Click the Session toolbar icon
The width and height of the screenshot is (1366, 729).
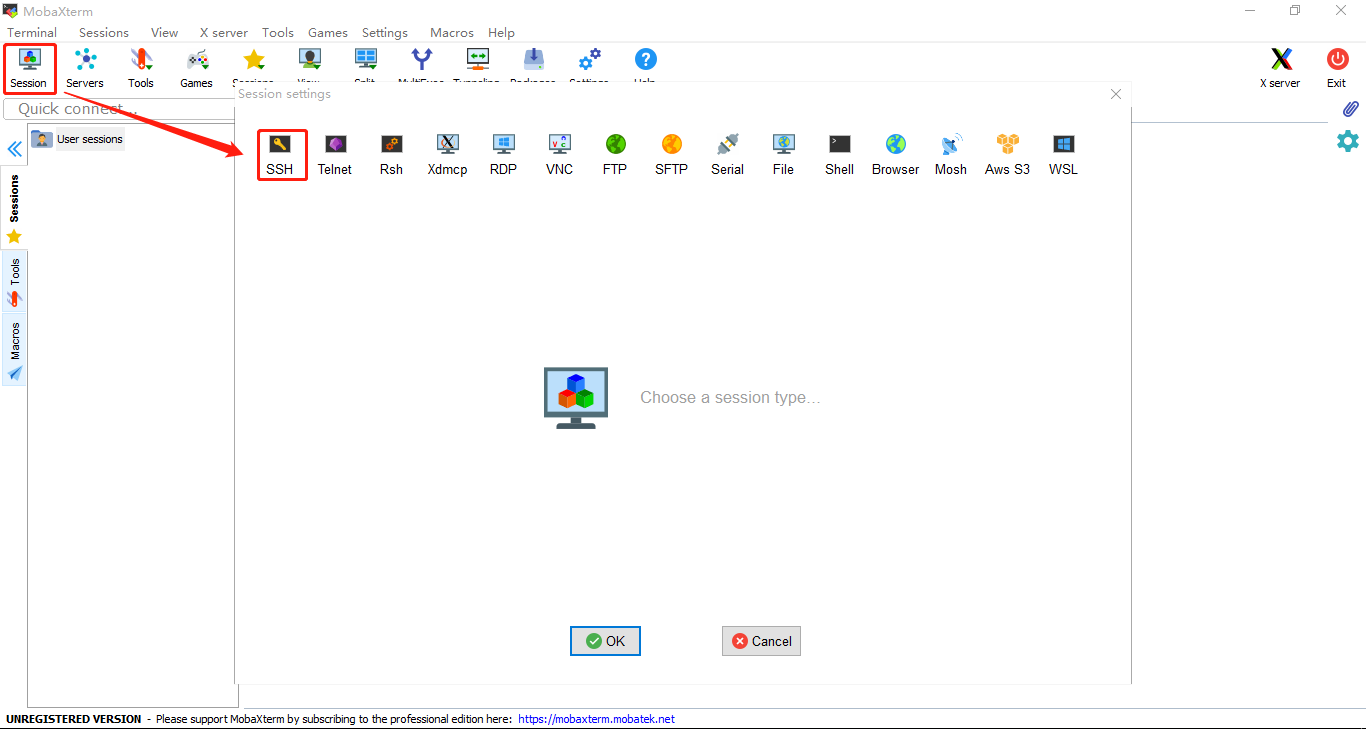29,68
